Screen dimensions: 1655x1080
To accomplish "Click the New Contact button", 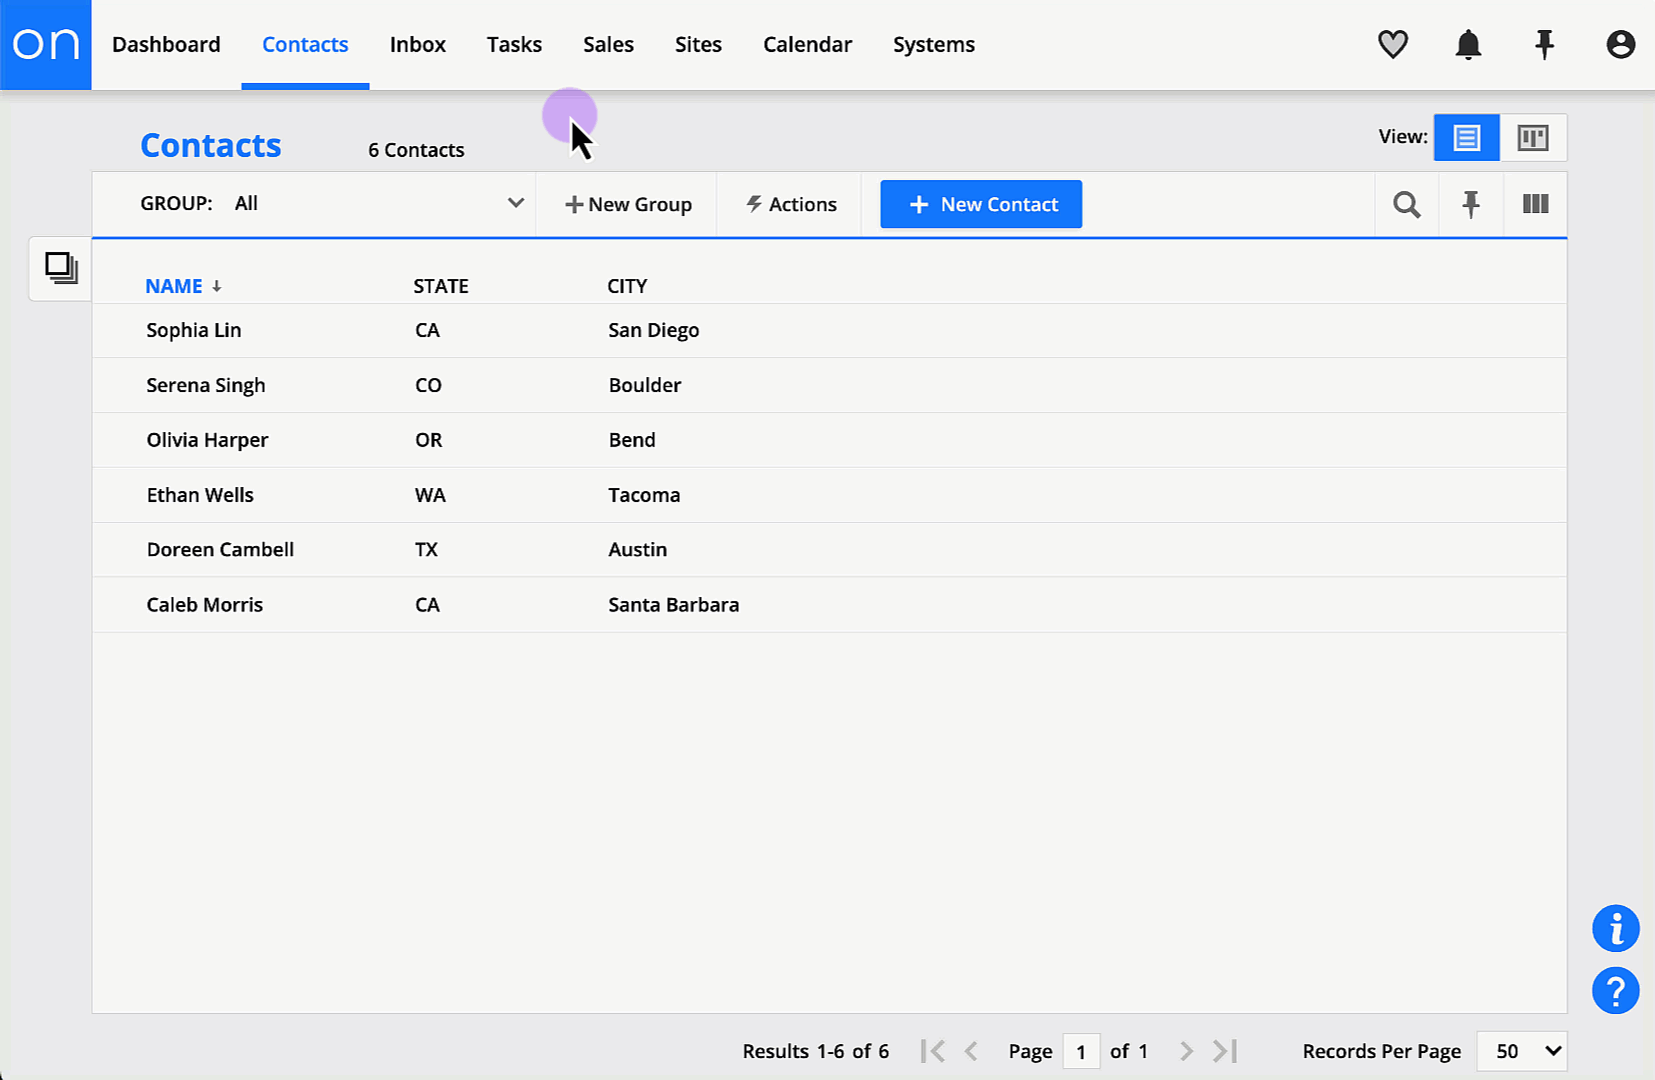I will pos(980,205).
